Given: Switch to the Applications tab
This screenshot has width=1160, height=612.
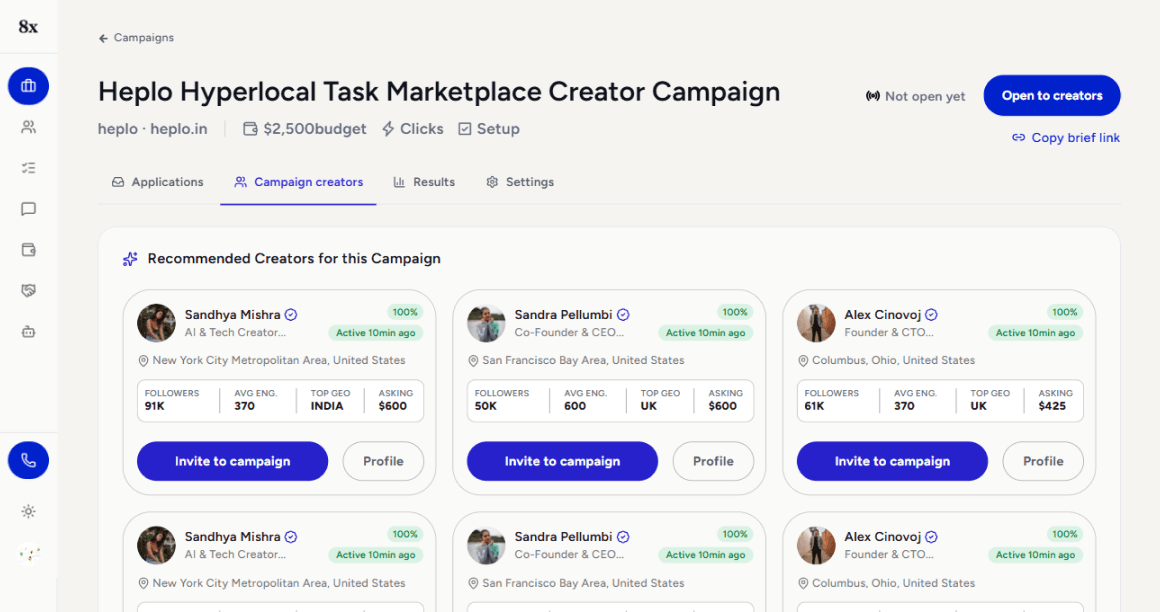Looking at the screenshot, I should (x=158, y=182).
